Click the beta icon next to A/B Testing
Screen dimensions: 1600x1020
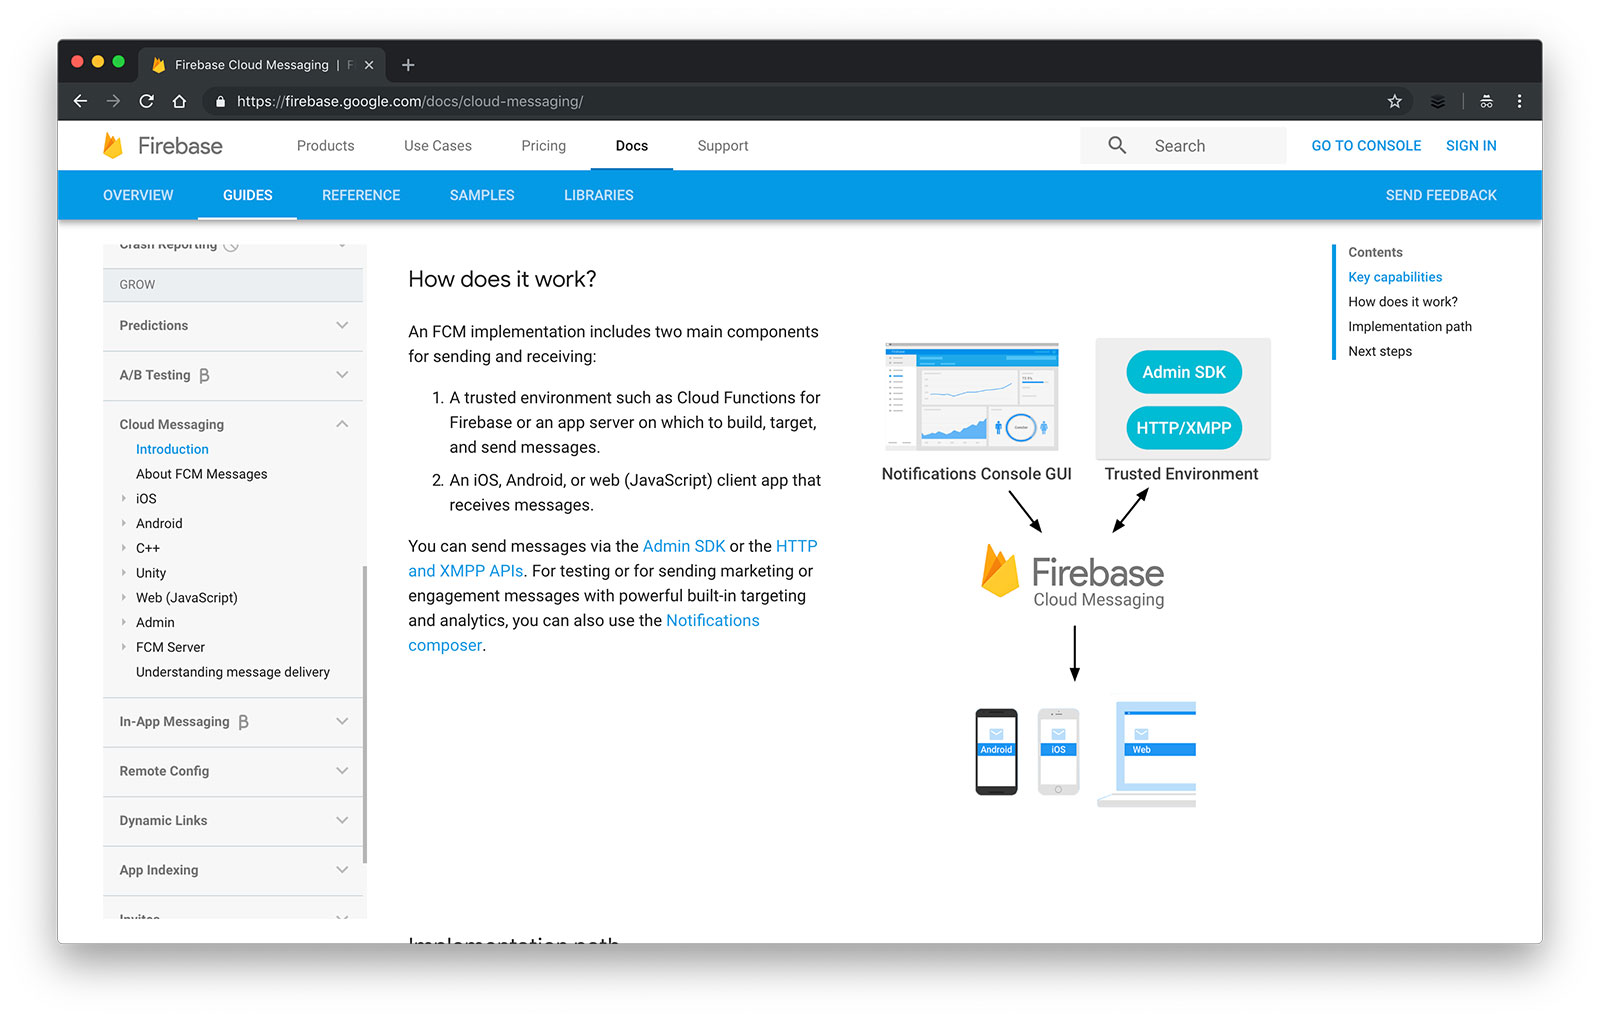pos(204,376)
